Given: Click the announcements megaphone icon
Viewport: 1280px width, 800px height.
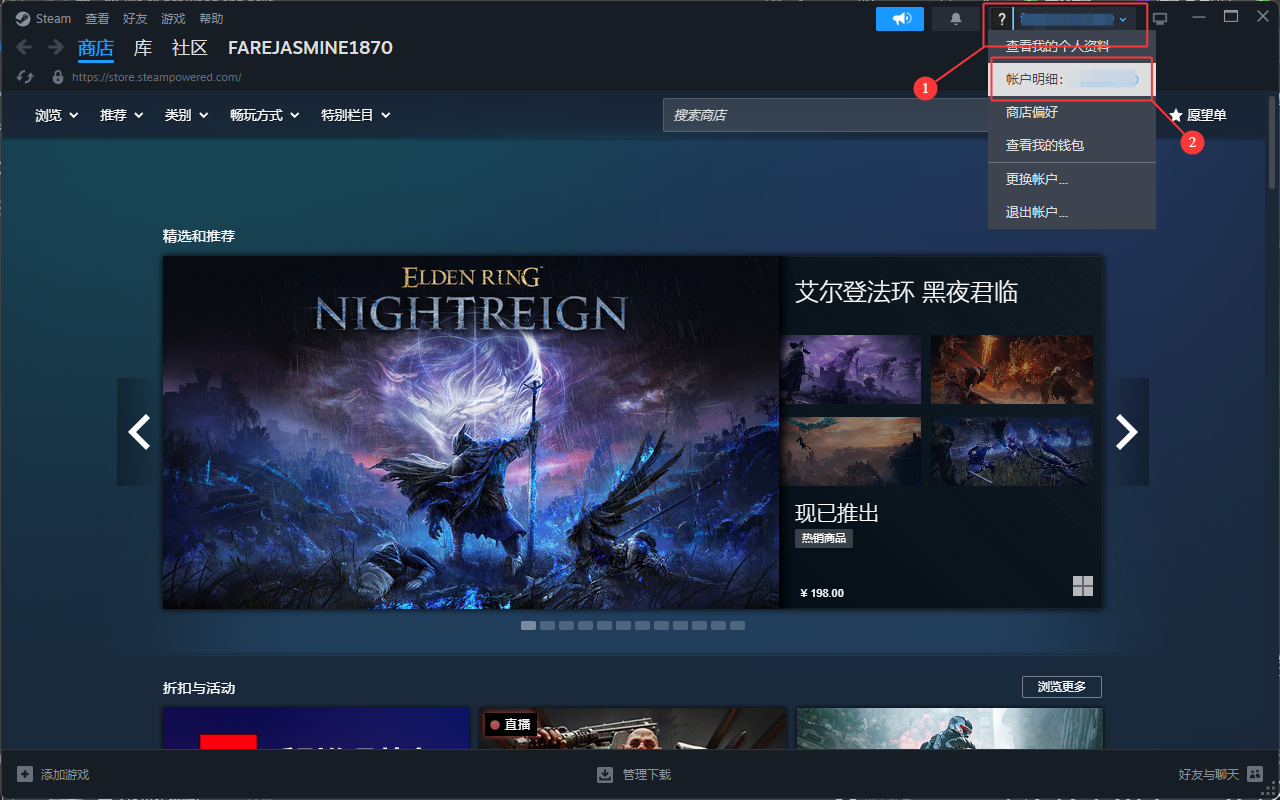Looking at the screenshot, I should pyautogui.click(x=900, y=19).
